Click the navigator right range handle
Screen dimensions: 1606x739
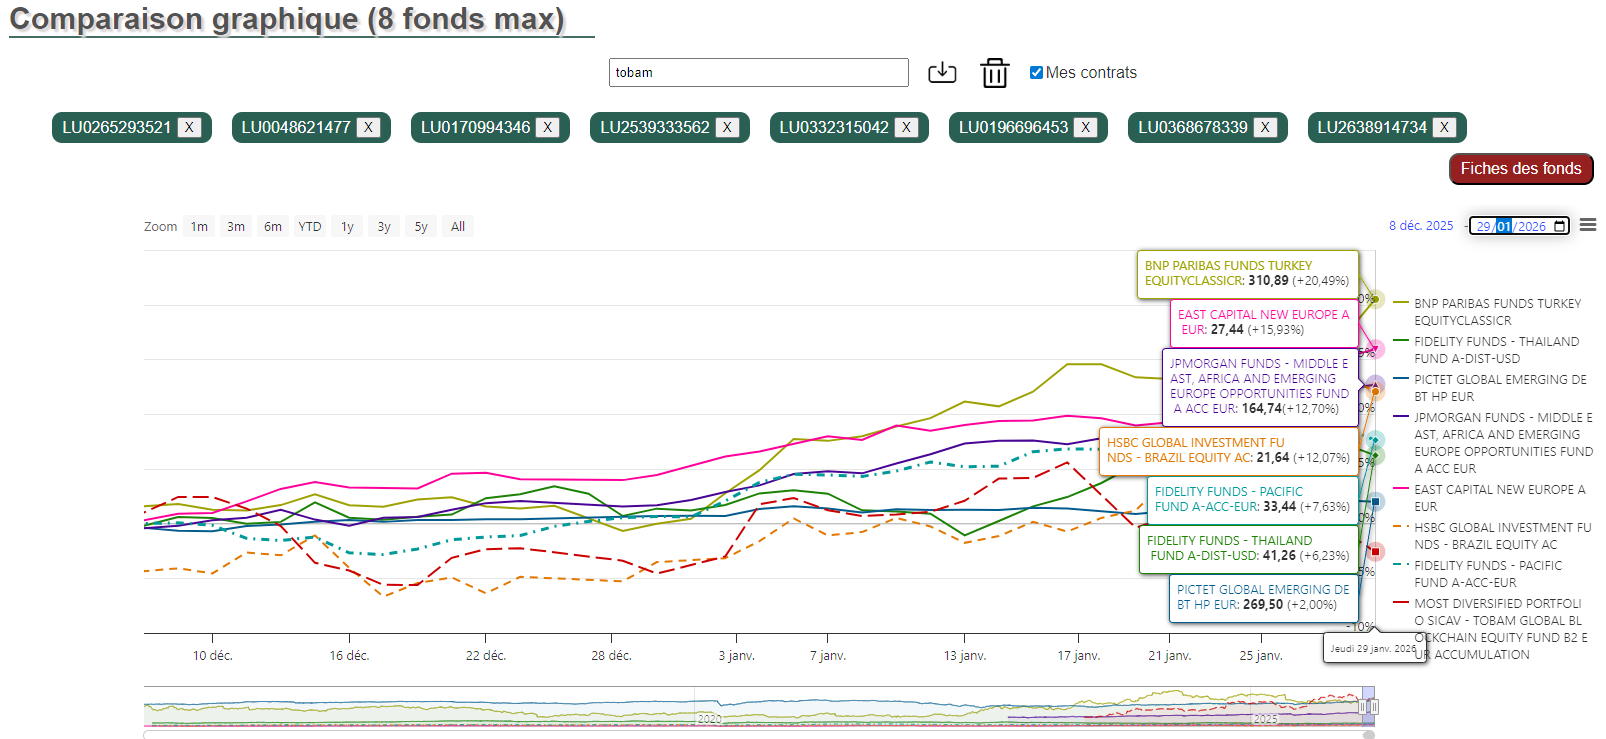coord(1373,707)
